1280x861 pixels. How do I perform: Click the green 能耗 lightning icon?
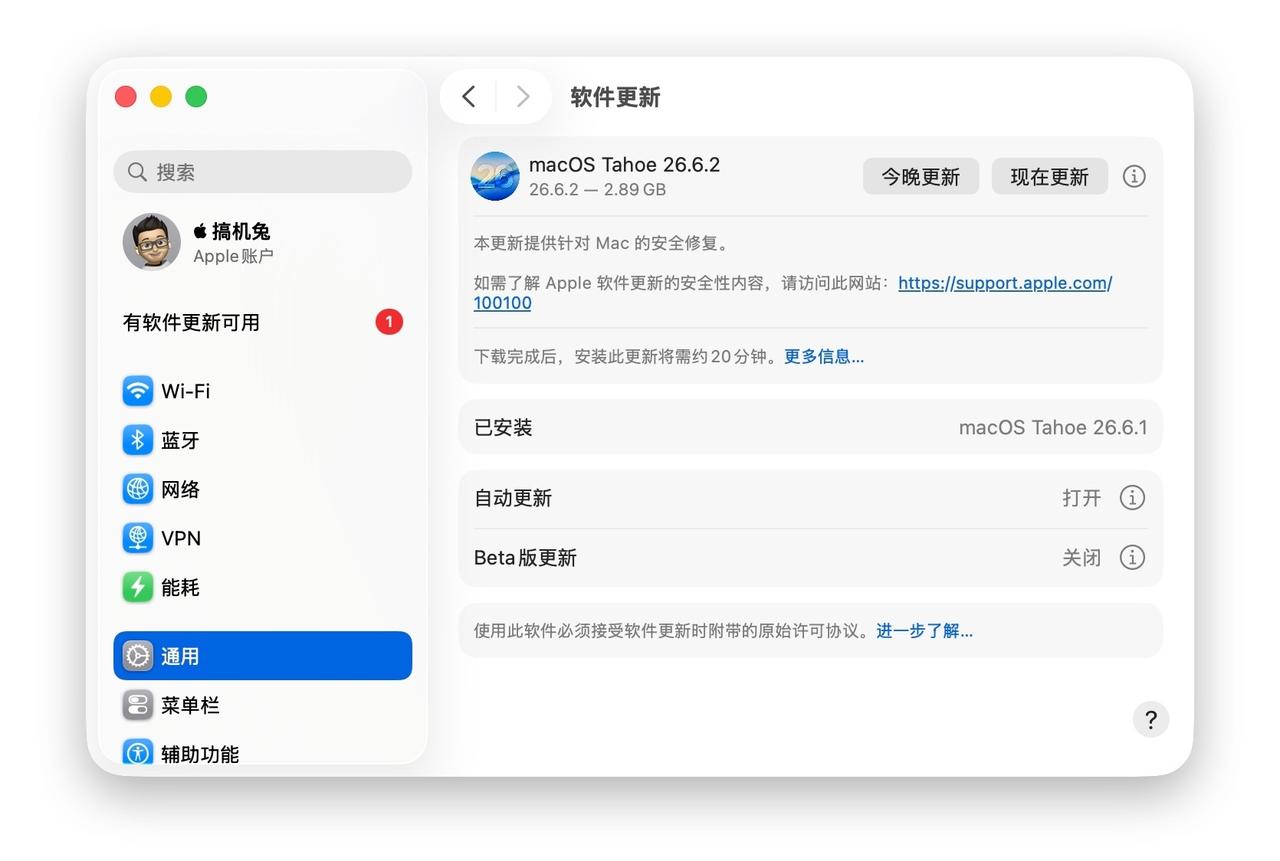pyautogui.click(x=138, y=587)
